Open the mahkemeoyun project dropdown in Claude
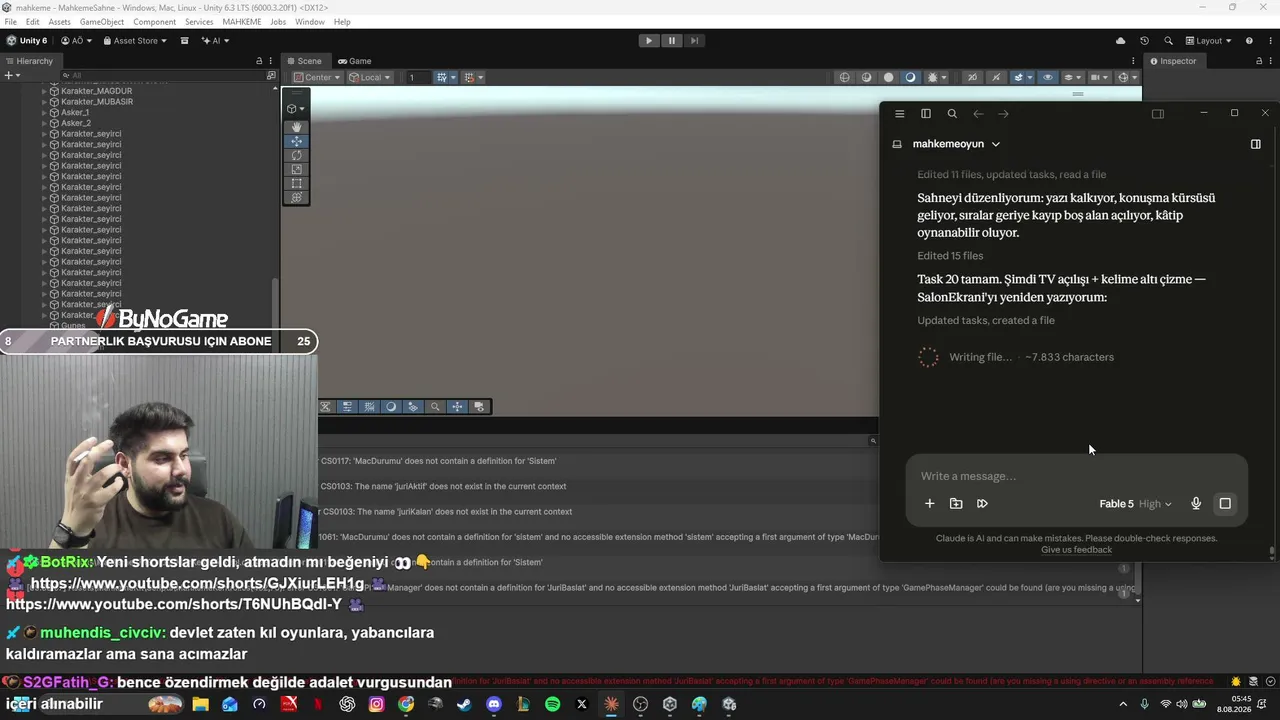The height and width of the screenshot is (720, 1280). 955,144
